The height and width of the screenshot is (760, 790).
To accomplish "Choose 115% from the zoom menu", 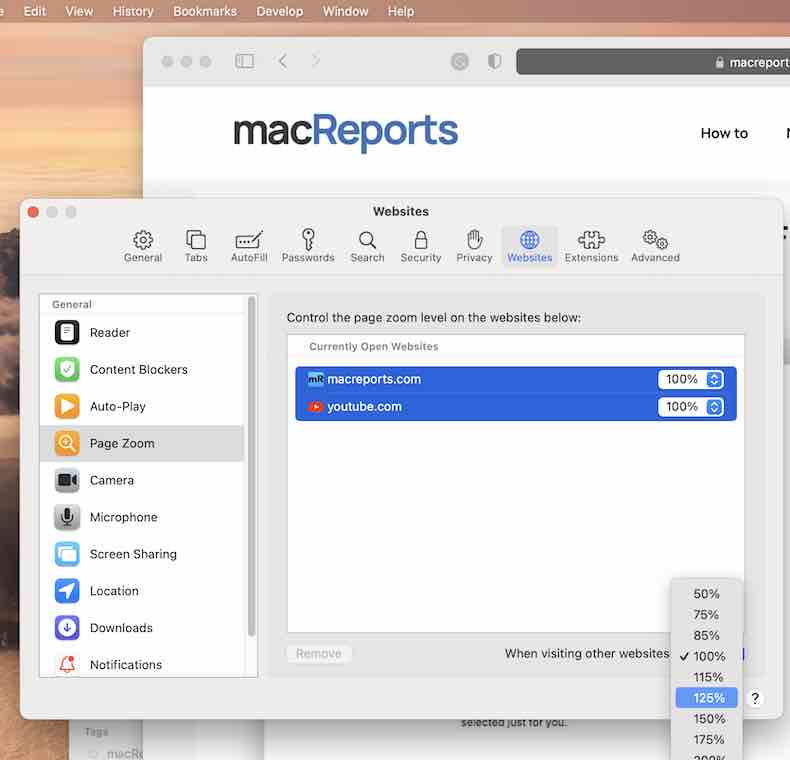I will point(706,677).
